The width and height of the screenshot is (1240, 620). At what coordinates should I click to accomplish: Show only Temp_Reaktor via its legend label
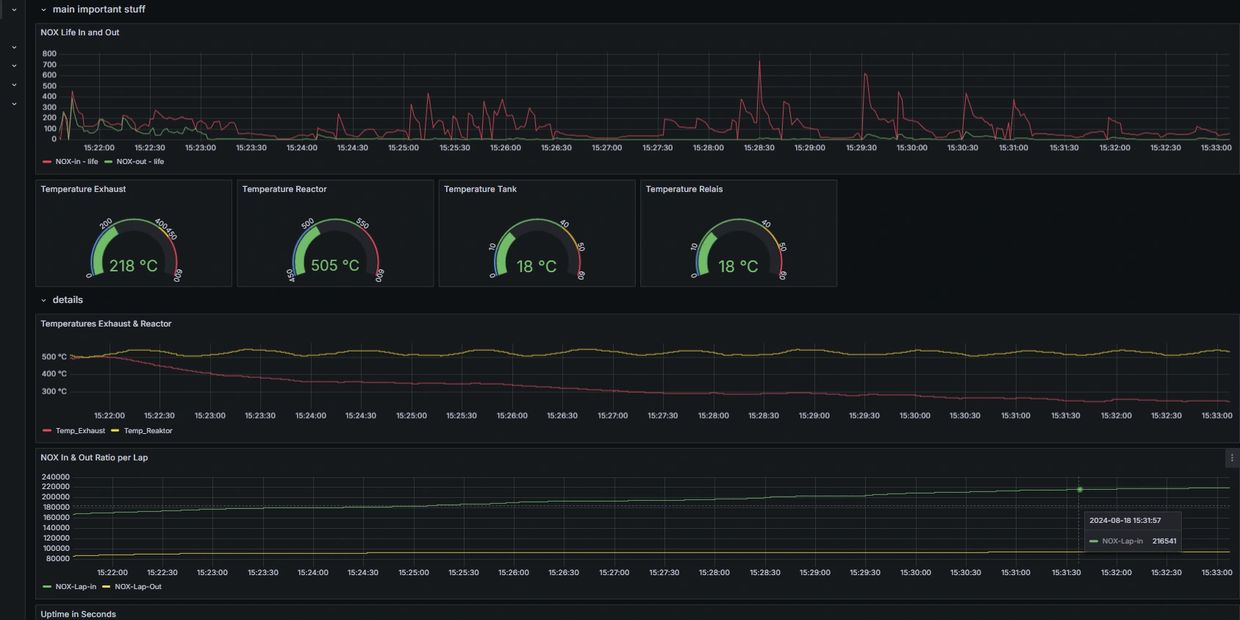coord(148,431)
